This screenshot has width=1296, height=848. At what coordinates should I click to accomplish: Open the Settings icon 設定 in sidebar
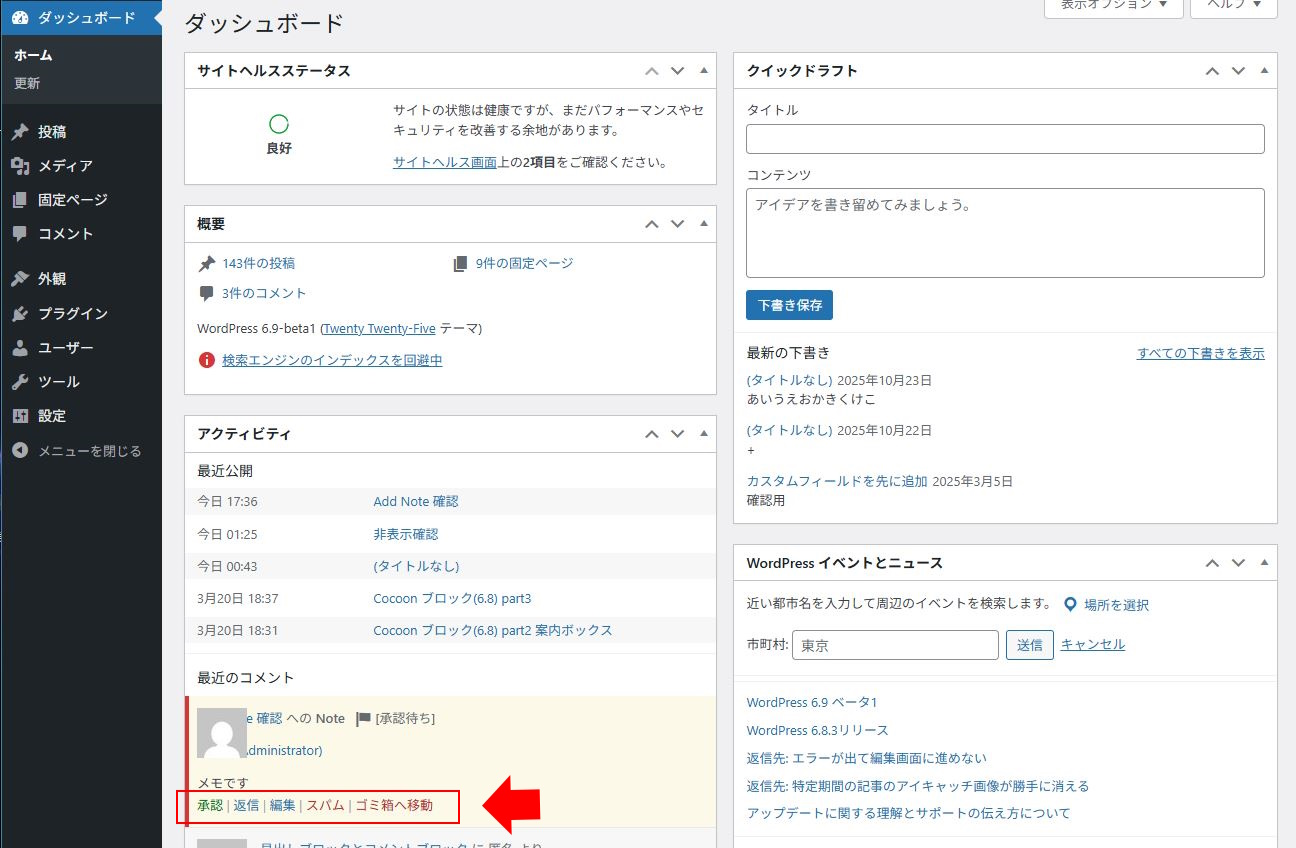pos(20,416)
